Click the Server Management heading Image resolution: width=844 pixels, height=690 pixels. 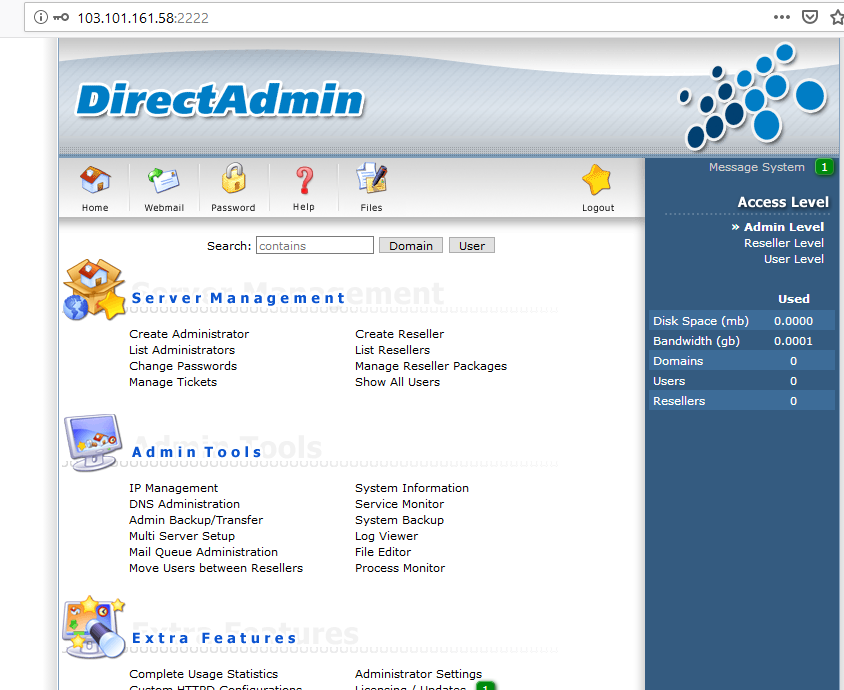pos(238,298)
